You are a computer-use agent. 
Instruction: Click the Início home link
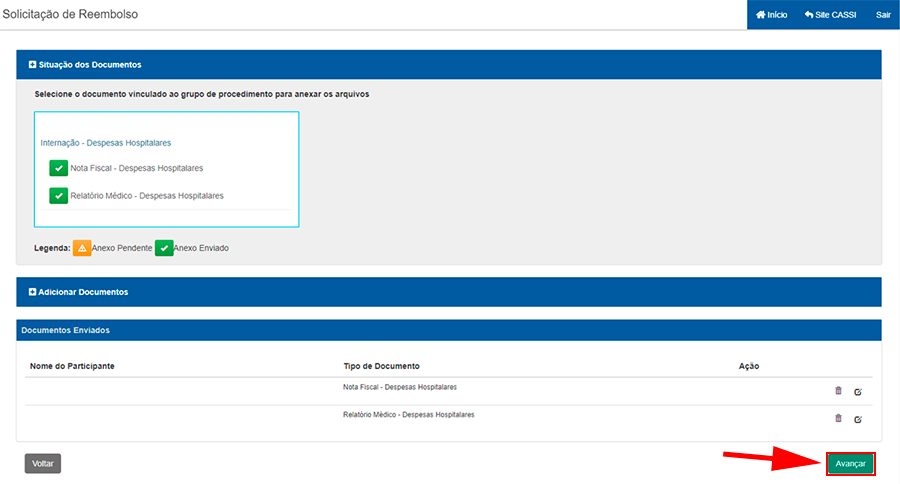click(x=771, y=15)
